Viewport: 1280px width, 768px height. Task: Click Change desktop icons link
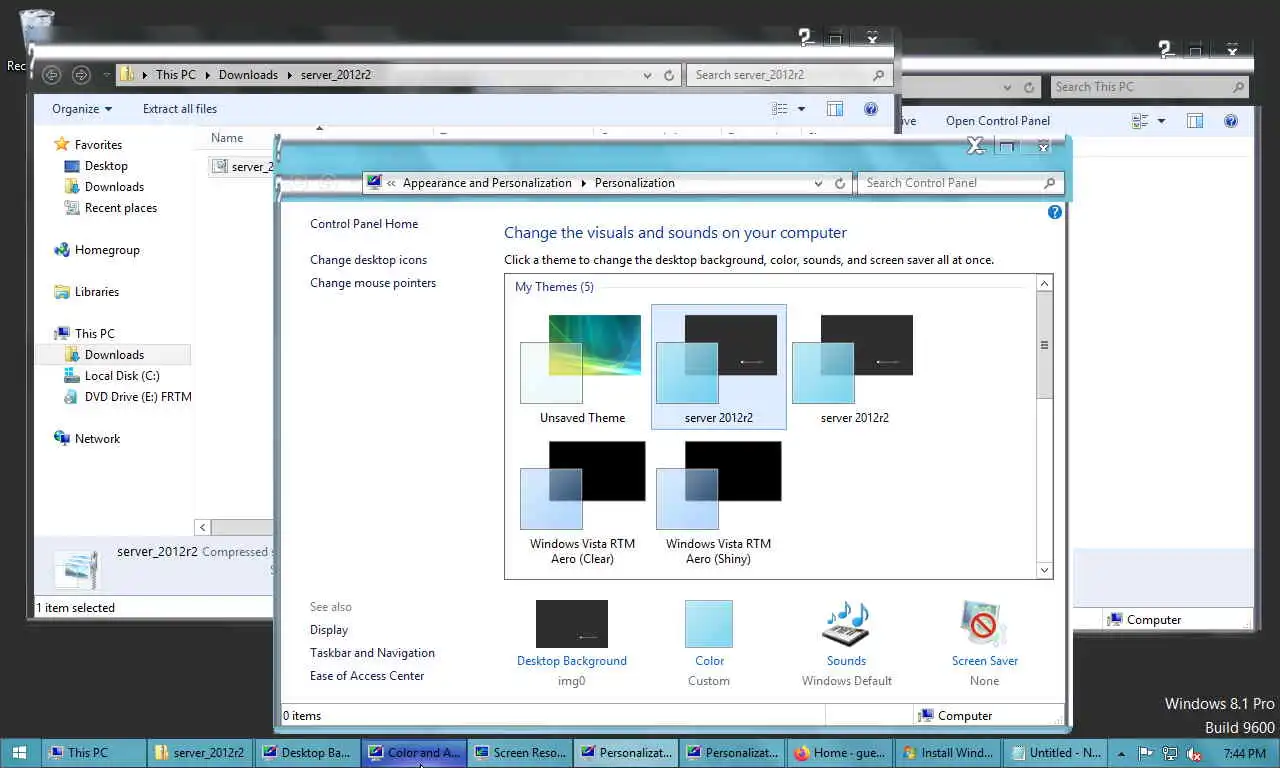point(368,260)
